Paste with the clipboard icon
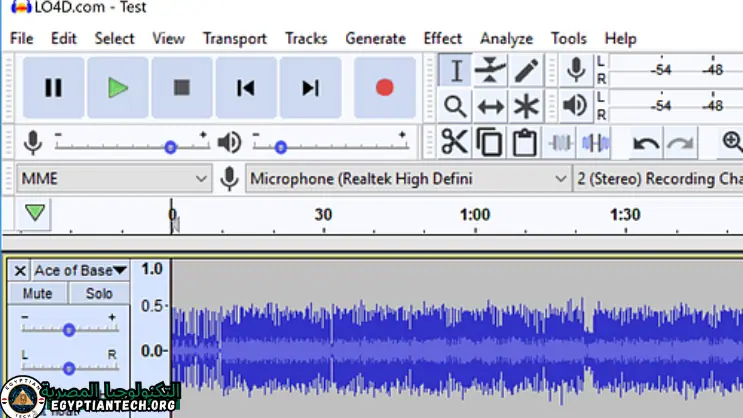This screenshot has width=743, height=418. pos(525,142)
